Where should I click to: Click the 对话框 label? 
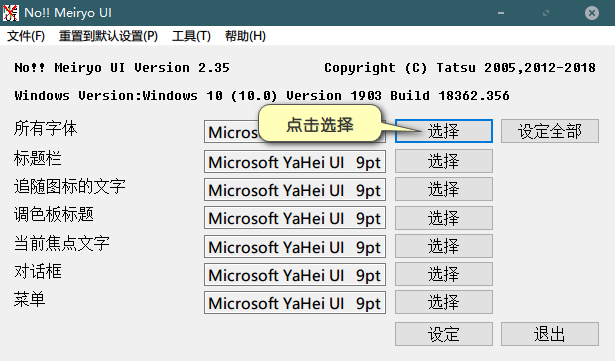tap(38, 271)
